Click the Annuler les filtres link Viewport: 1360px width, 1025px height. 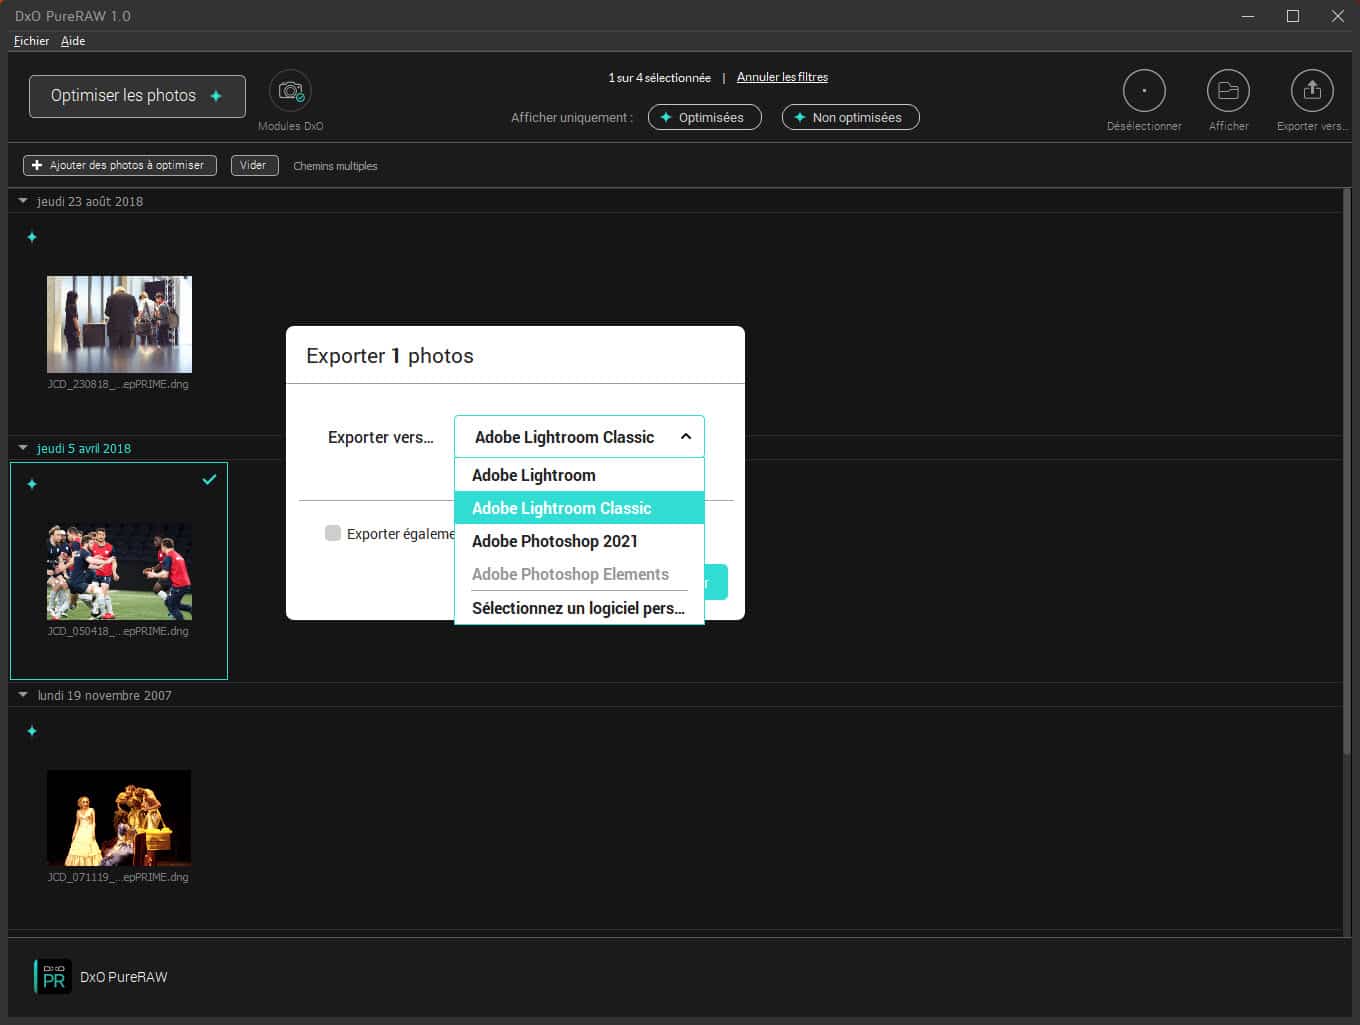click(x=782, y=77)
